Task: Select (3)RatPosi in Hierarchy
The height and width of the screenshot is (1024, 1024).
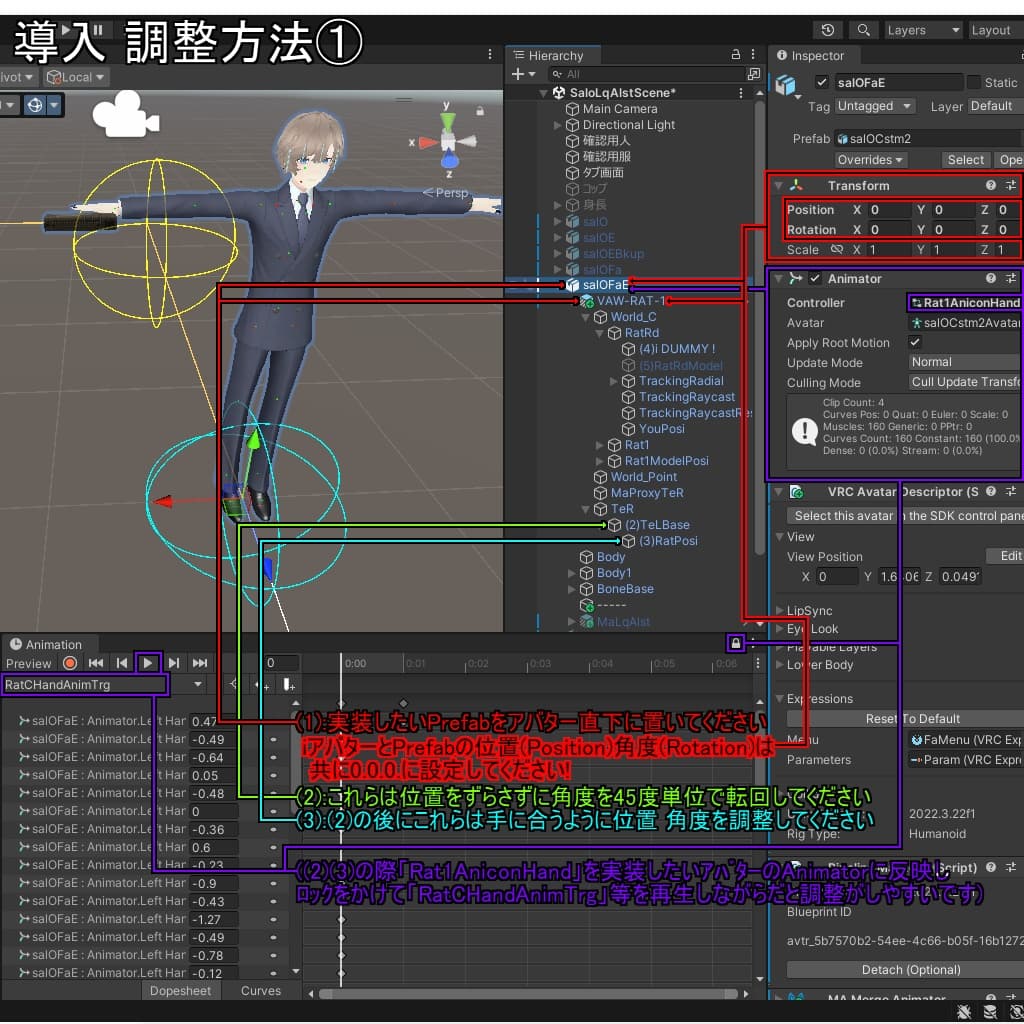Action: 667,541
